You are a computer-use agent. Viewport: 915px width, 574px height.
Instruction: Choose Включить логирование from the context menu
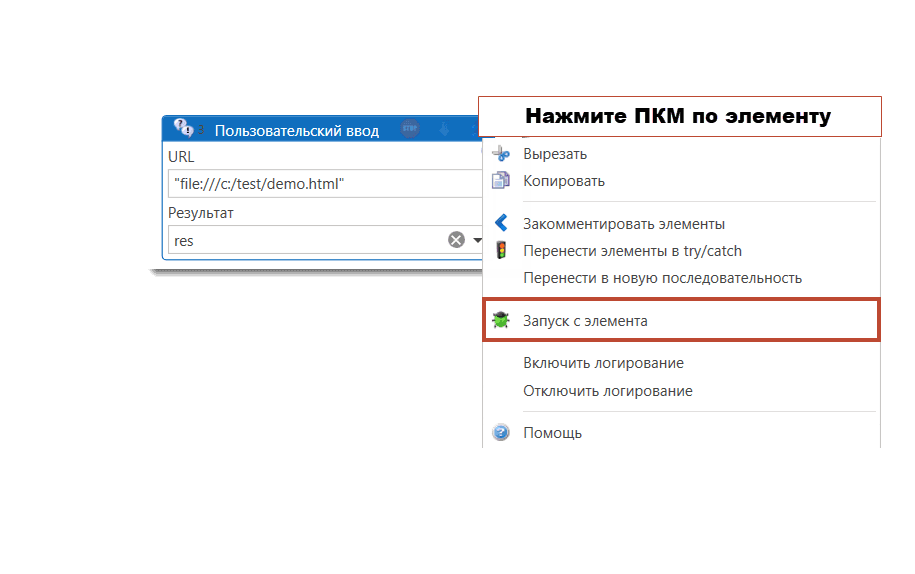pyautogui.click(x=603, y=363)
